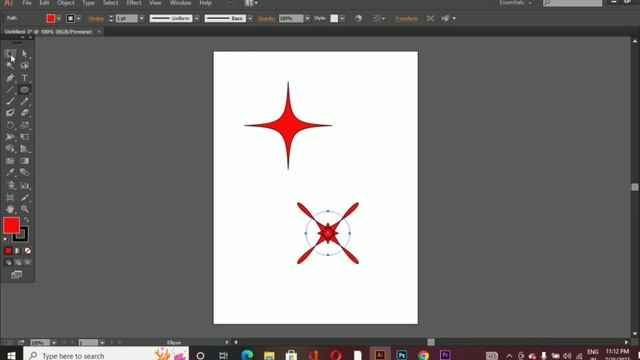Select the Gradient tool
640x360 pixels.
(x=24, y=161)
